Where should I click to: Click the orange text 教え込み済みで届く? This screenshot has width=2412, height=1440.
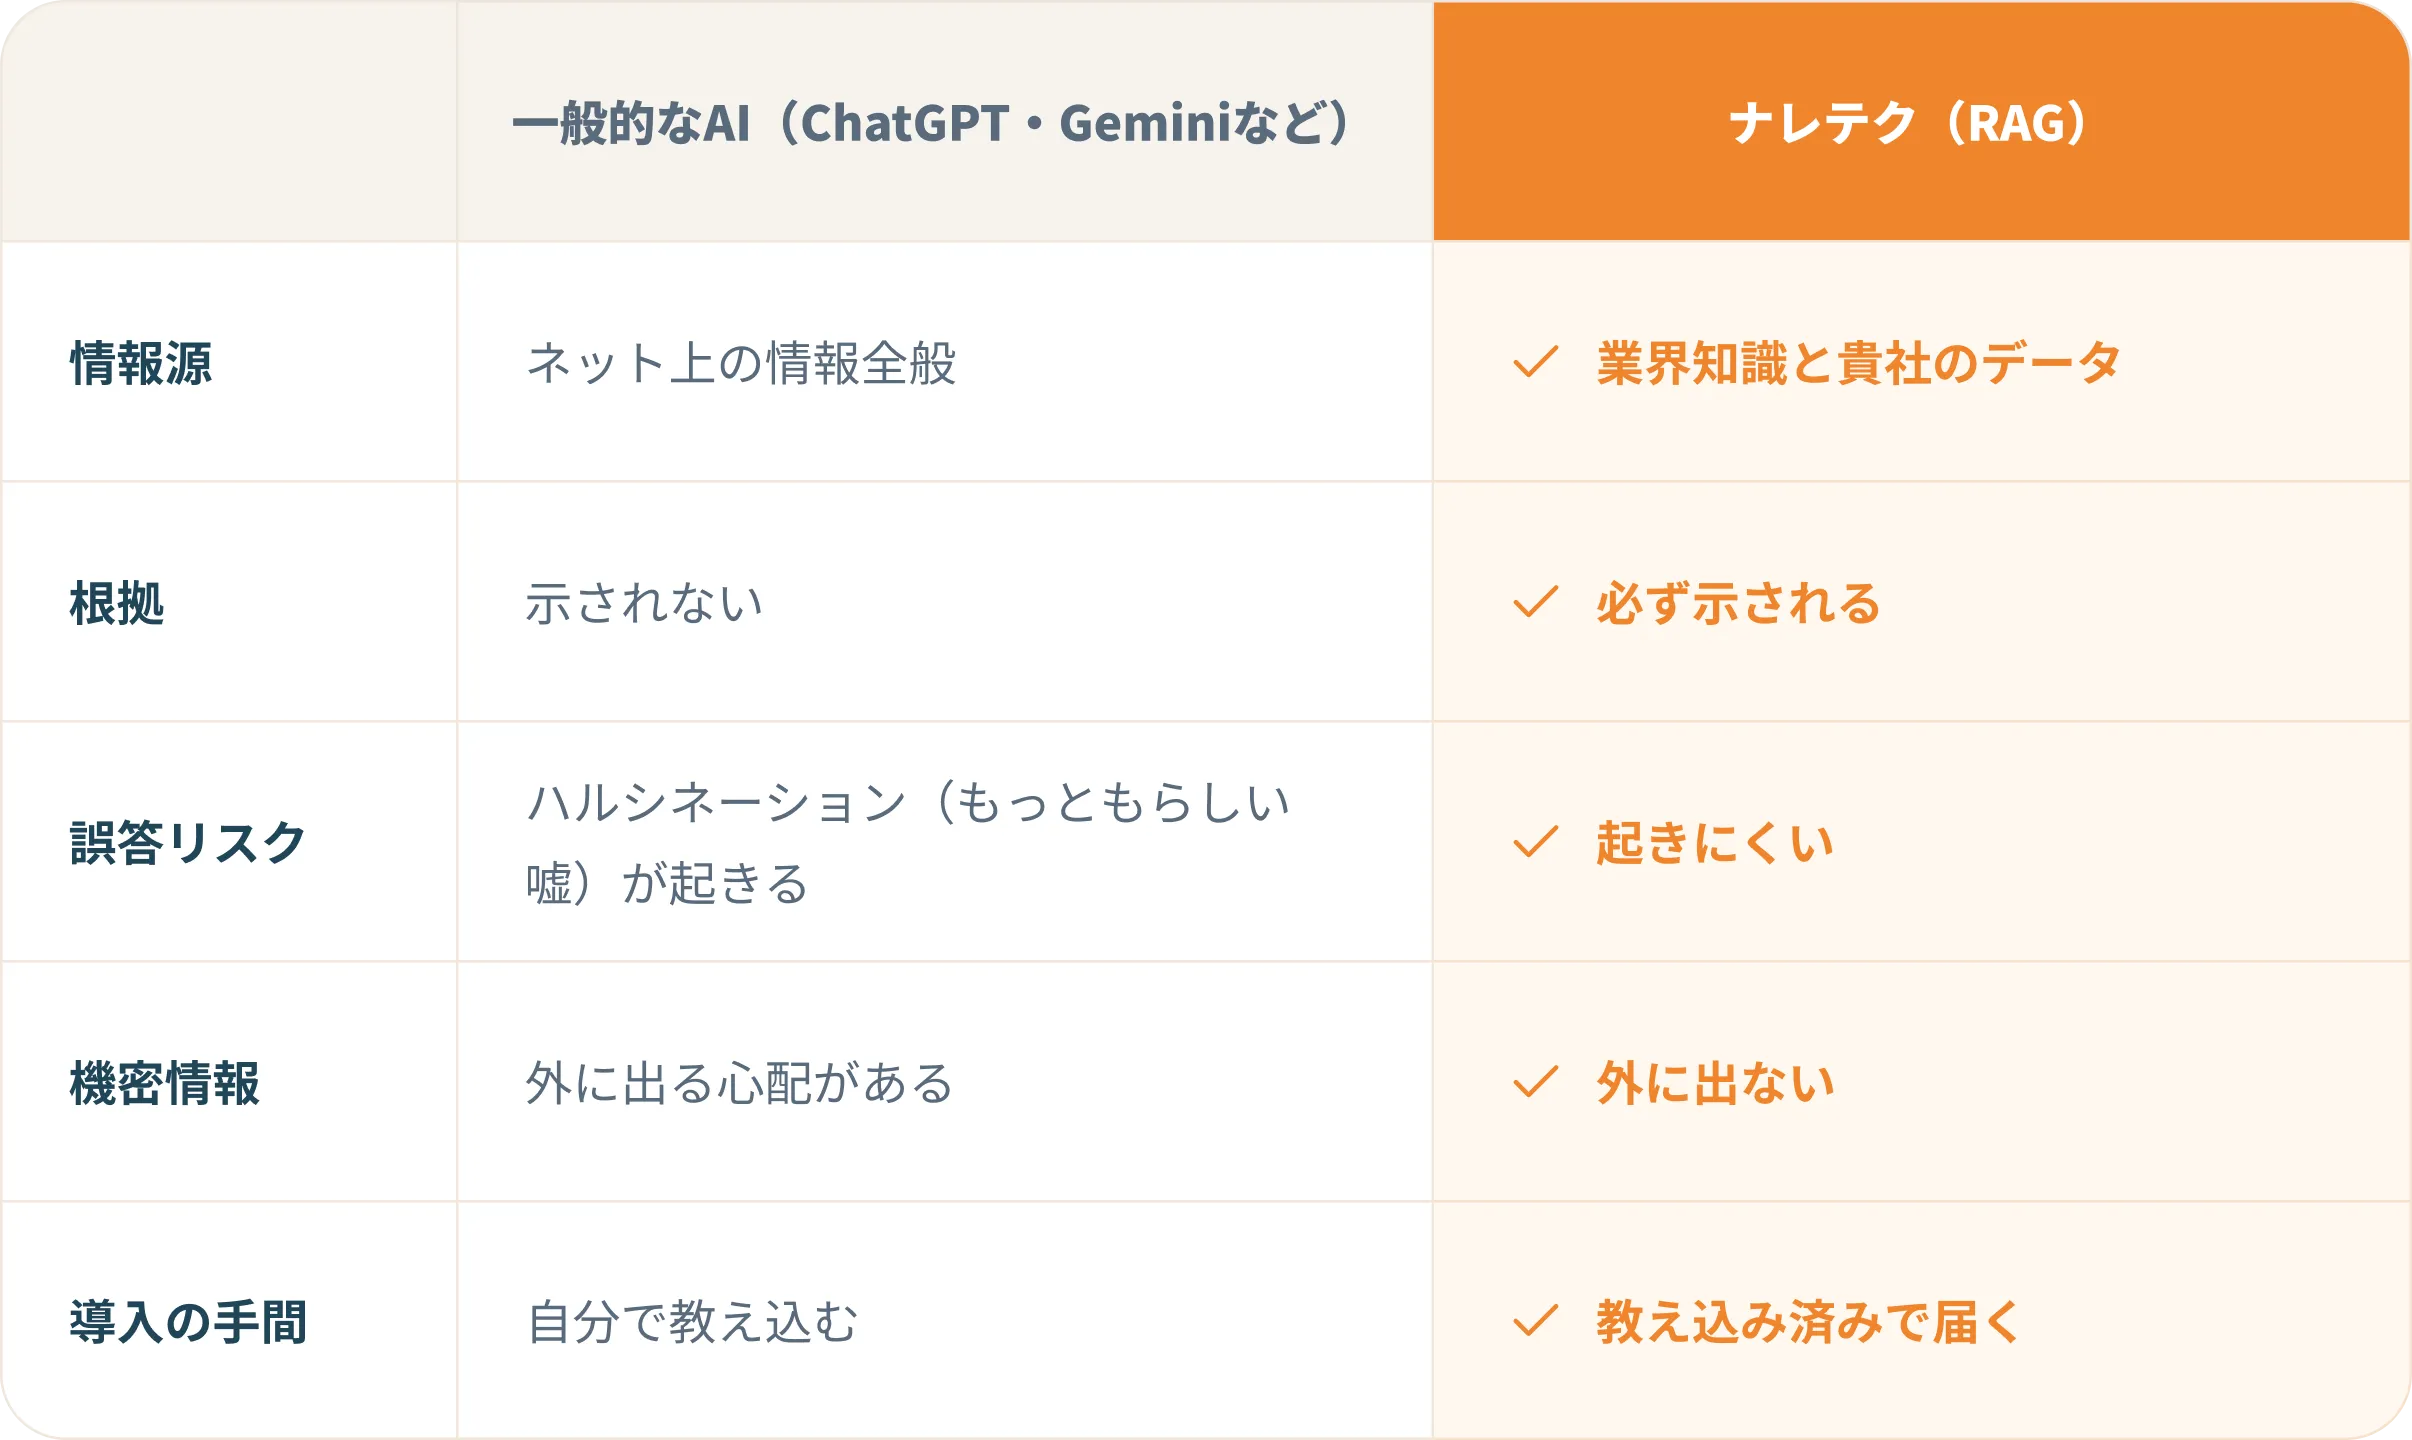[1810, 1322]
